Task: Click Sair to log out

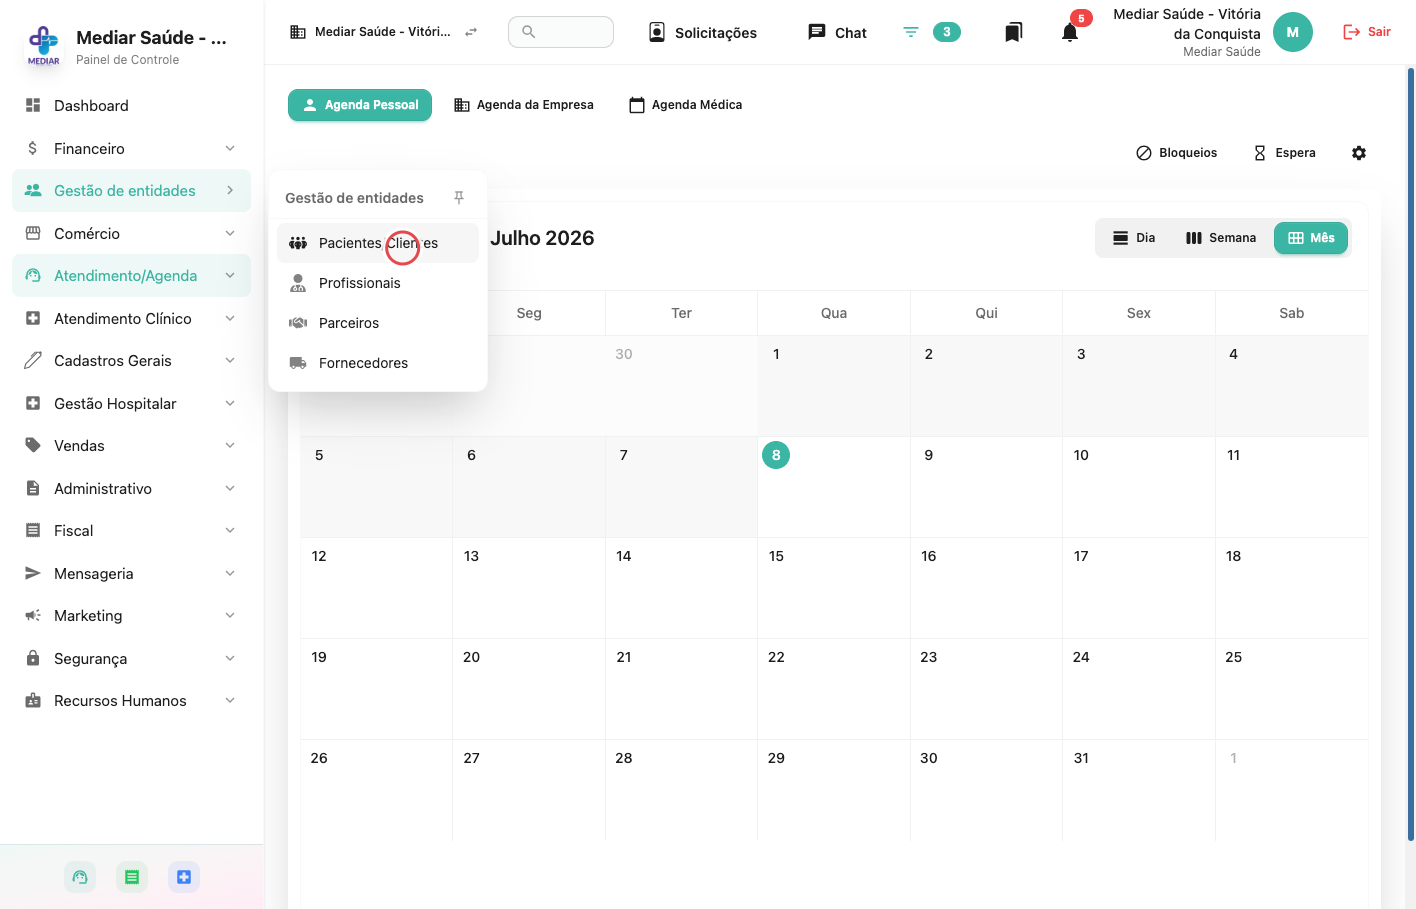Action: click(x=1367, y=32)
